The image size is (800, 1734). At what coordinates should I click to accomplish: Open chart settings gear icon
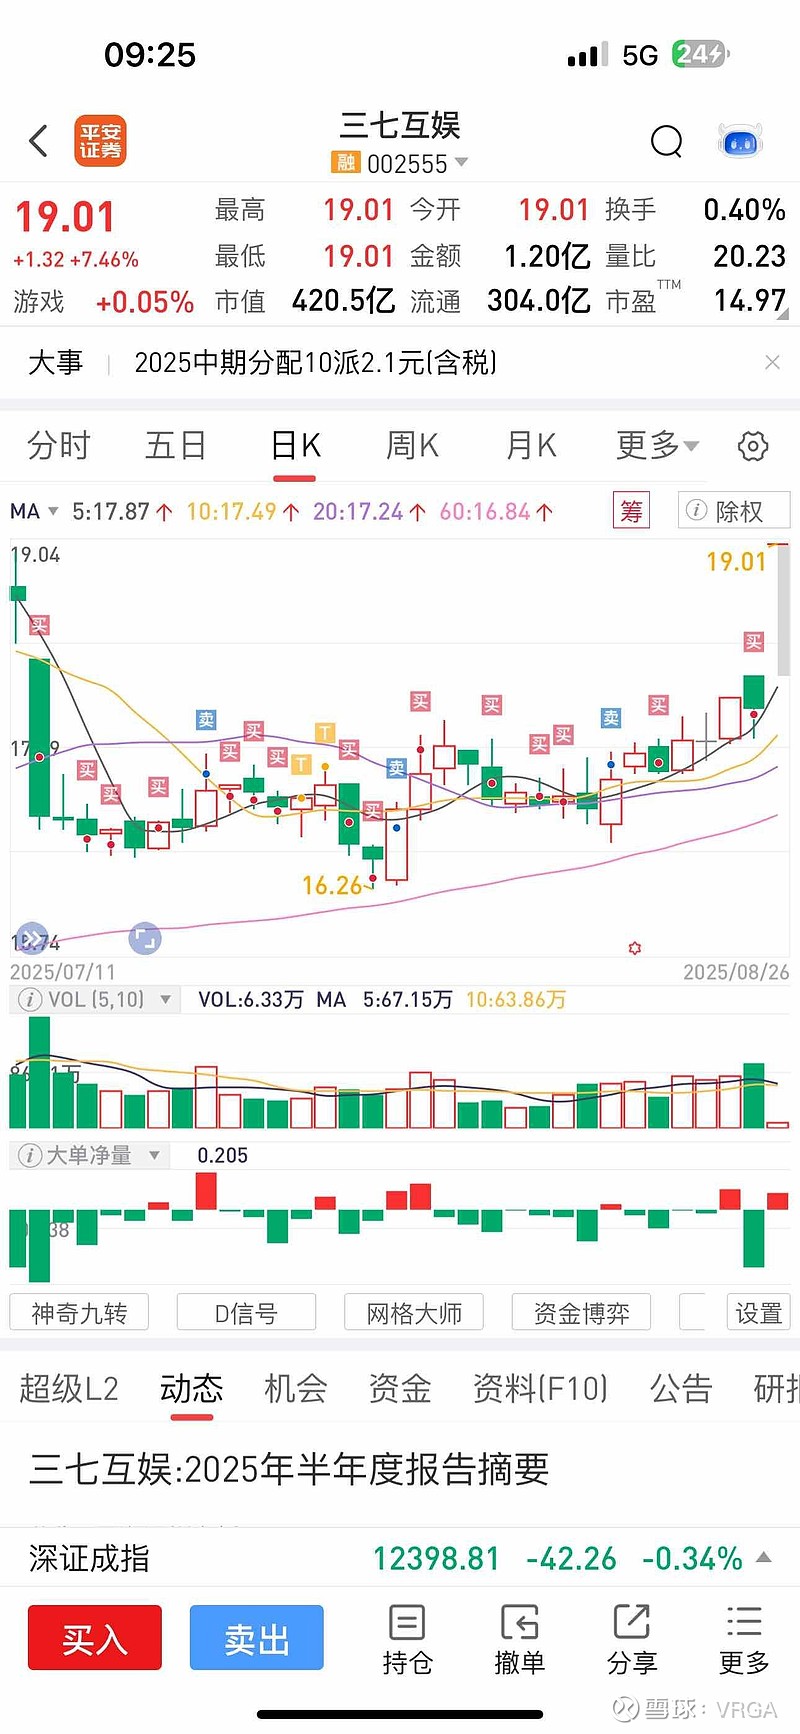753,446
